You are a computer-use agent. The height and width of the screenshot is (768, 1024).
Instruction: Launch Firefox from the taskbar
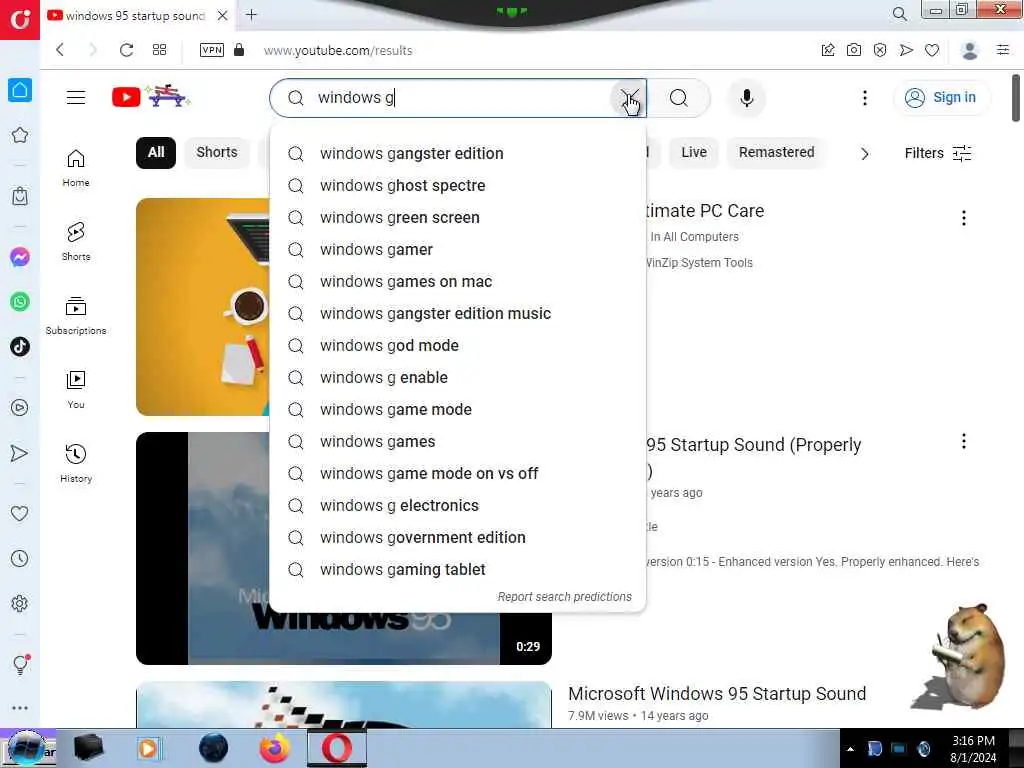(x=275, y=748)
